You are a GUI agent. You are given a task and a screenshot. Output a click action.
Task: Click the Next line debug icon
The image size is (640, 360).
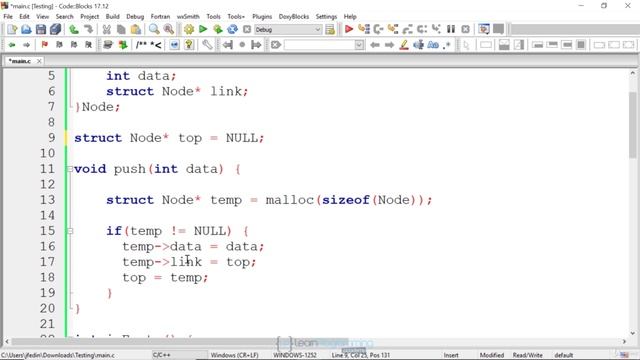tap(378, 29)
